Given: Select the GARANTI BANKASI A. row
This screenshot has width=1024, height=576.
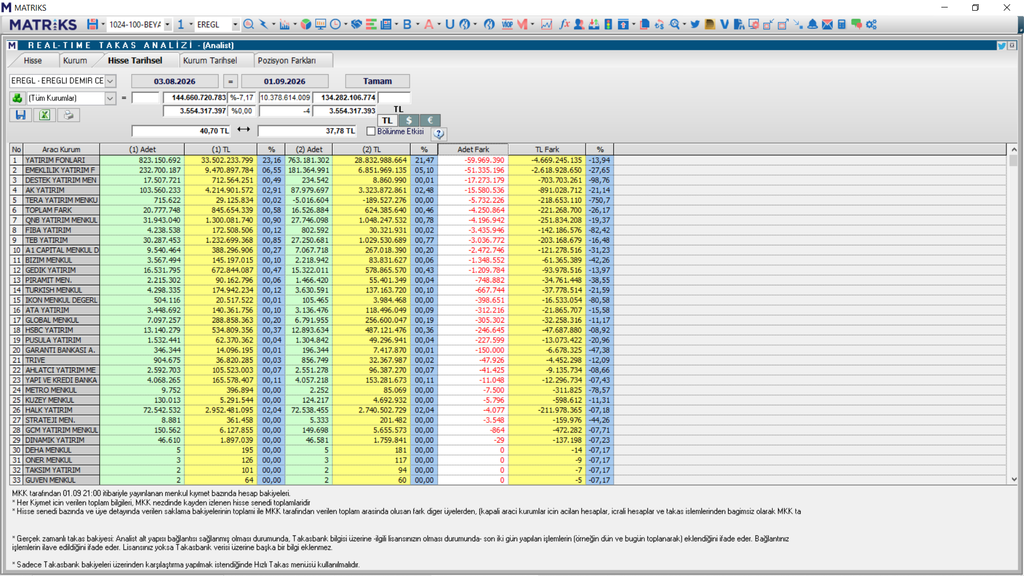Looking at the screenshot, I should 312,350.
